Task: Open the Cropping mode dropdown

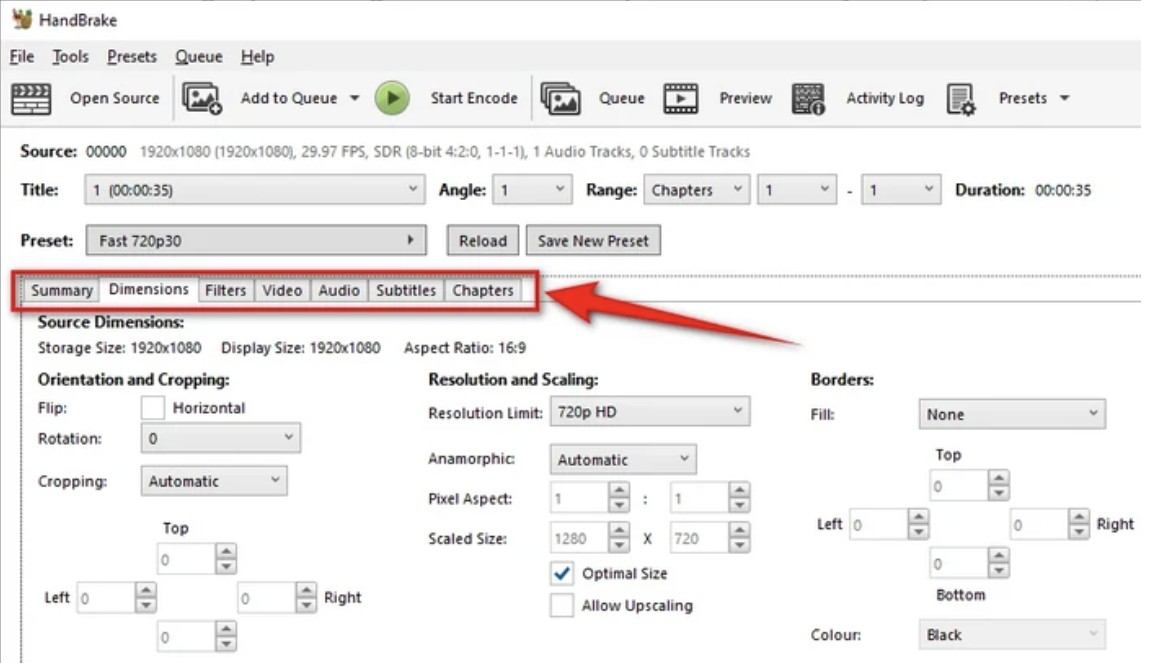Action: 214,481
